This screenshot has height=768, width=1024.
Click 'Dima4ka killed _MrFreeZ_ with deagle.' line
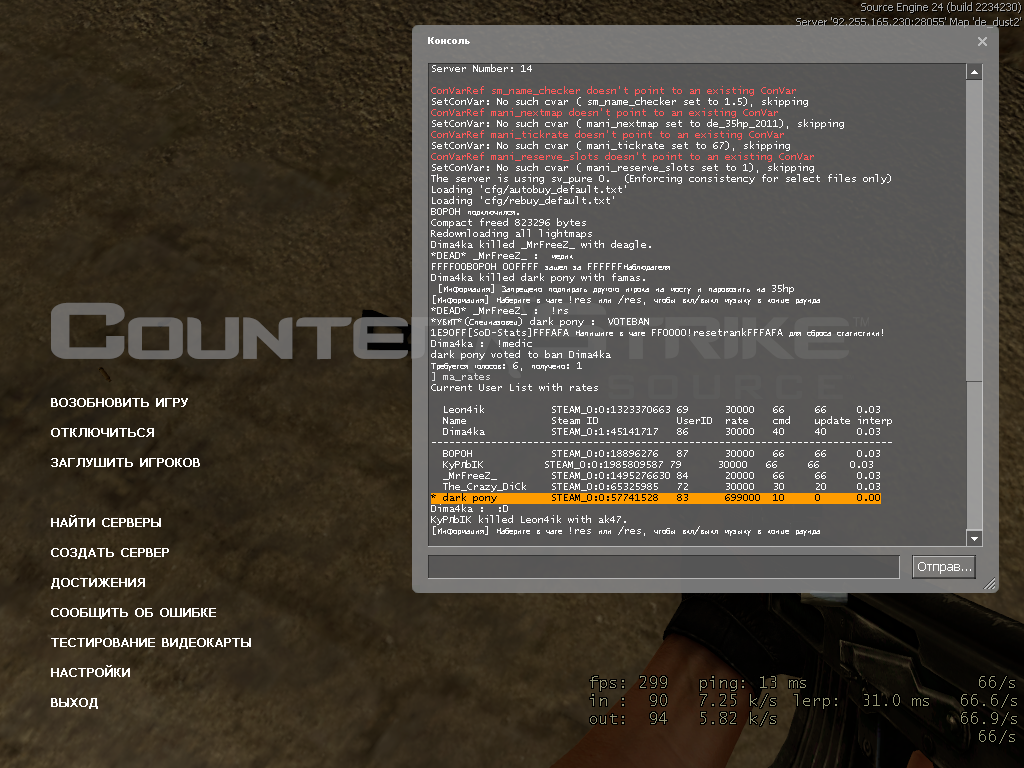(541, 244)
